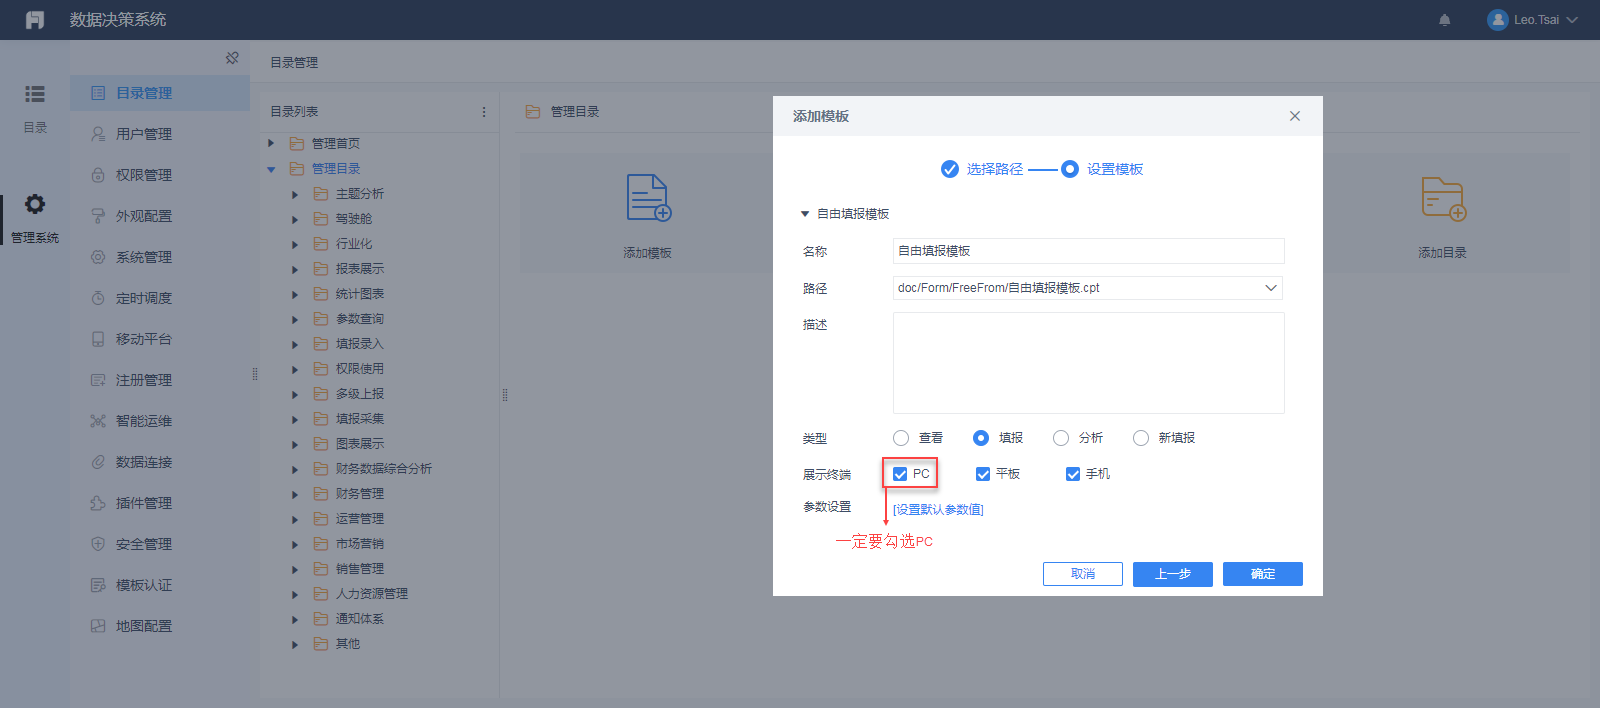Open 定时调度 in the sidebar
The image size is (1600, 708).
160,298
